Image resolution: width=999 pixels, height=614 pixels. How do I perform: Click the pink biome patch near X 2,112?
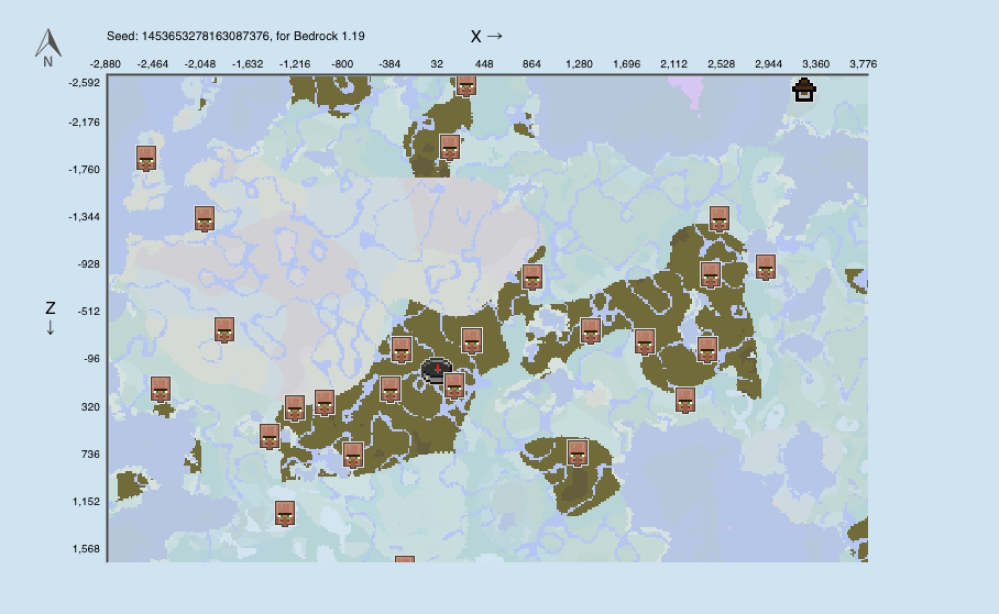click(x=686, y=92)
